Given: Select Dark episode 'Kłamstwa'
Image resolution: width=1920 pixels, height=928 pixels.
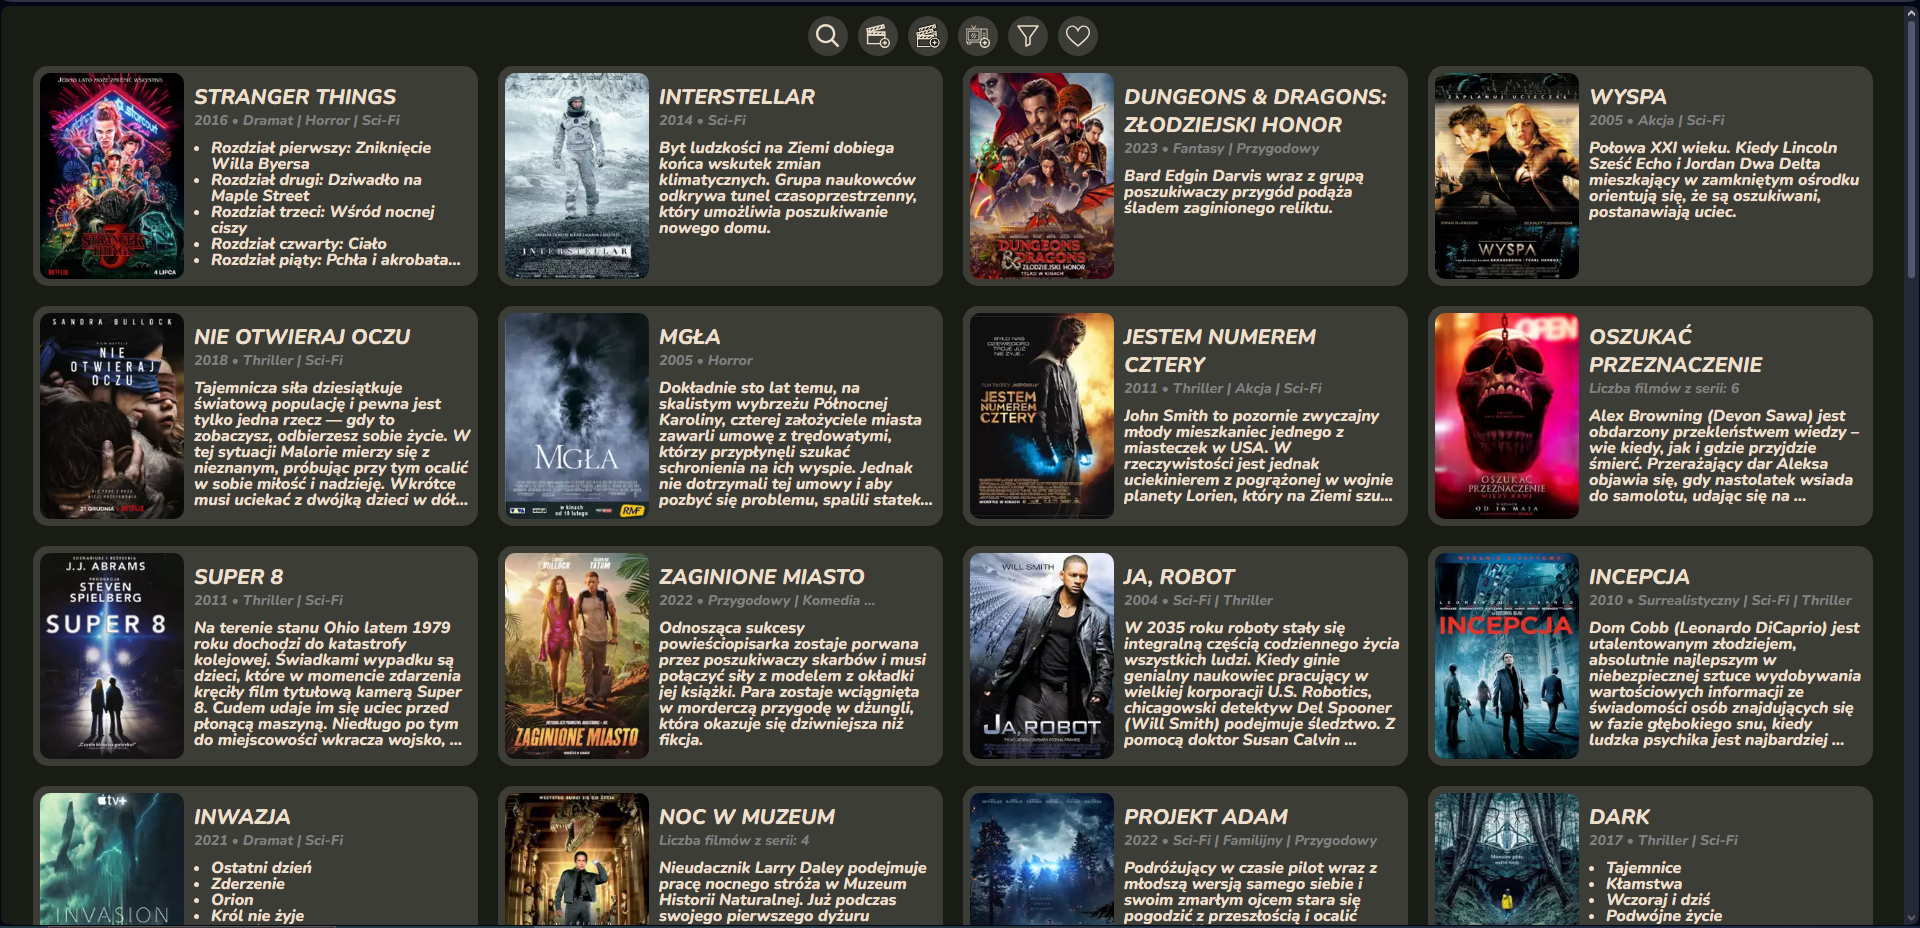Looking at the screenshot, I should pos(1644,884).
